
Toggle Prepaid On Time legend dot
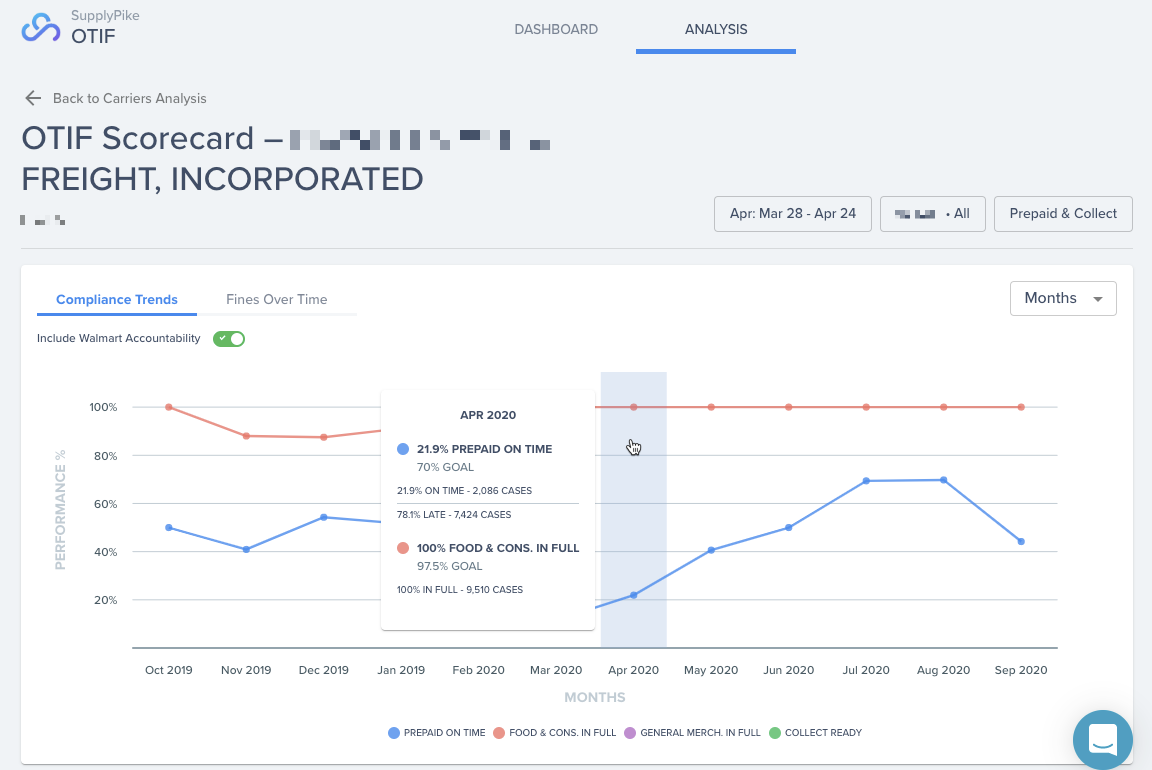(x=394, y=733)
